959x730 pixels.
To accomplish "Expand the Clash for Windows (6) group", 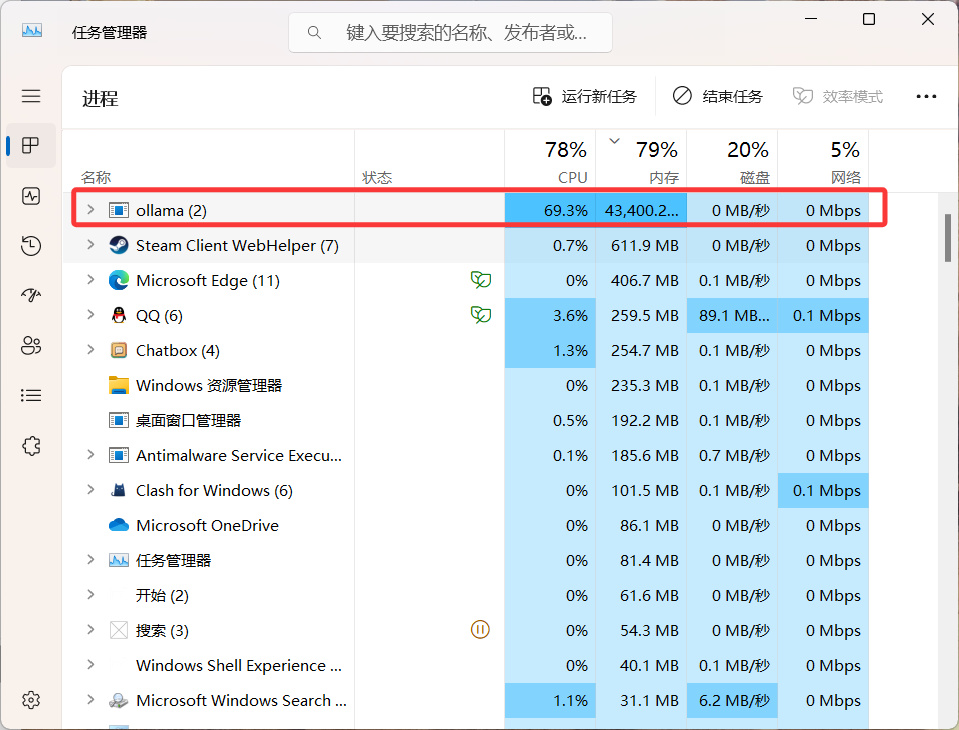I will pos(91,489).
